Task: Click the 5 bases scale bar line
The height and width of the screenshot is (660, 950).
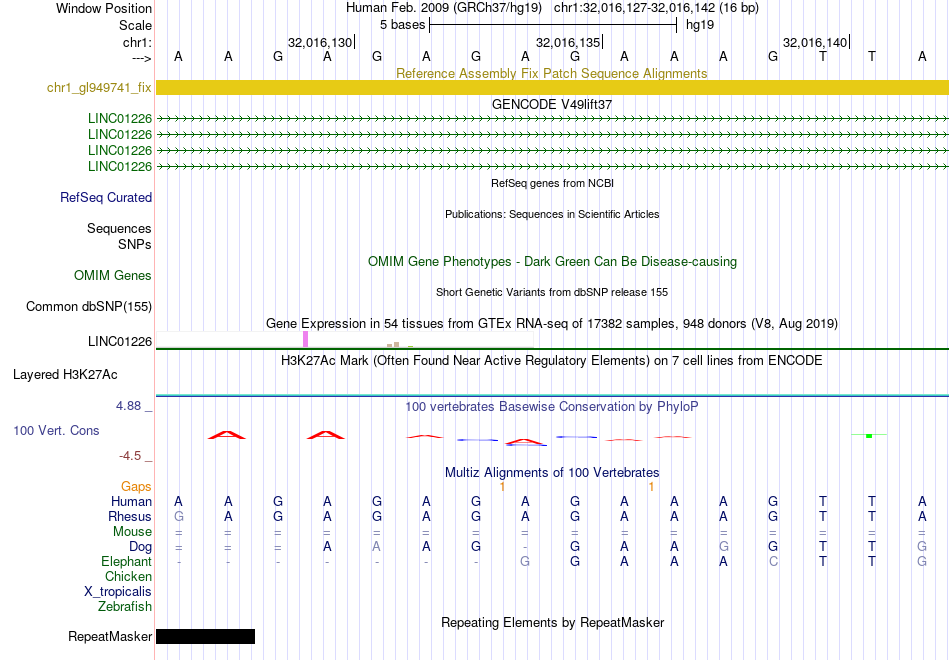Action: pos(553,25)
